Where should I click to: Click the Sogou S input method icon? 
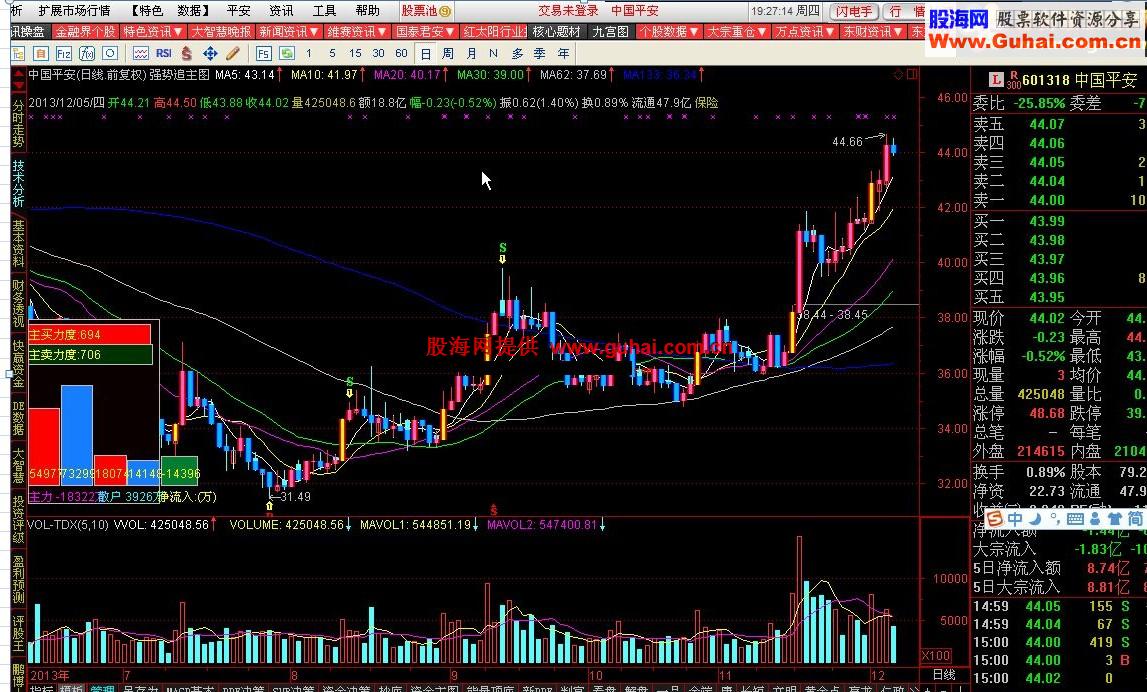pos(995,519)
